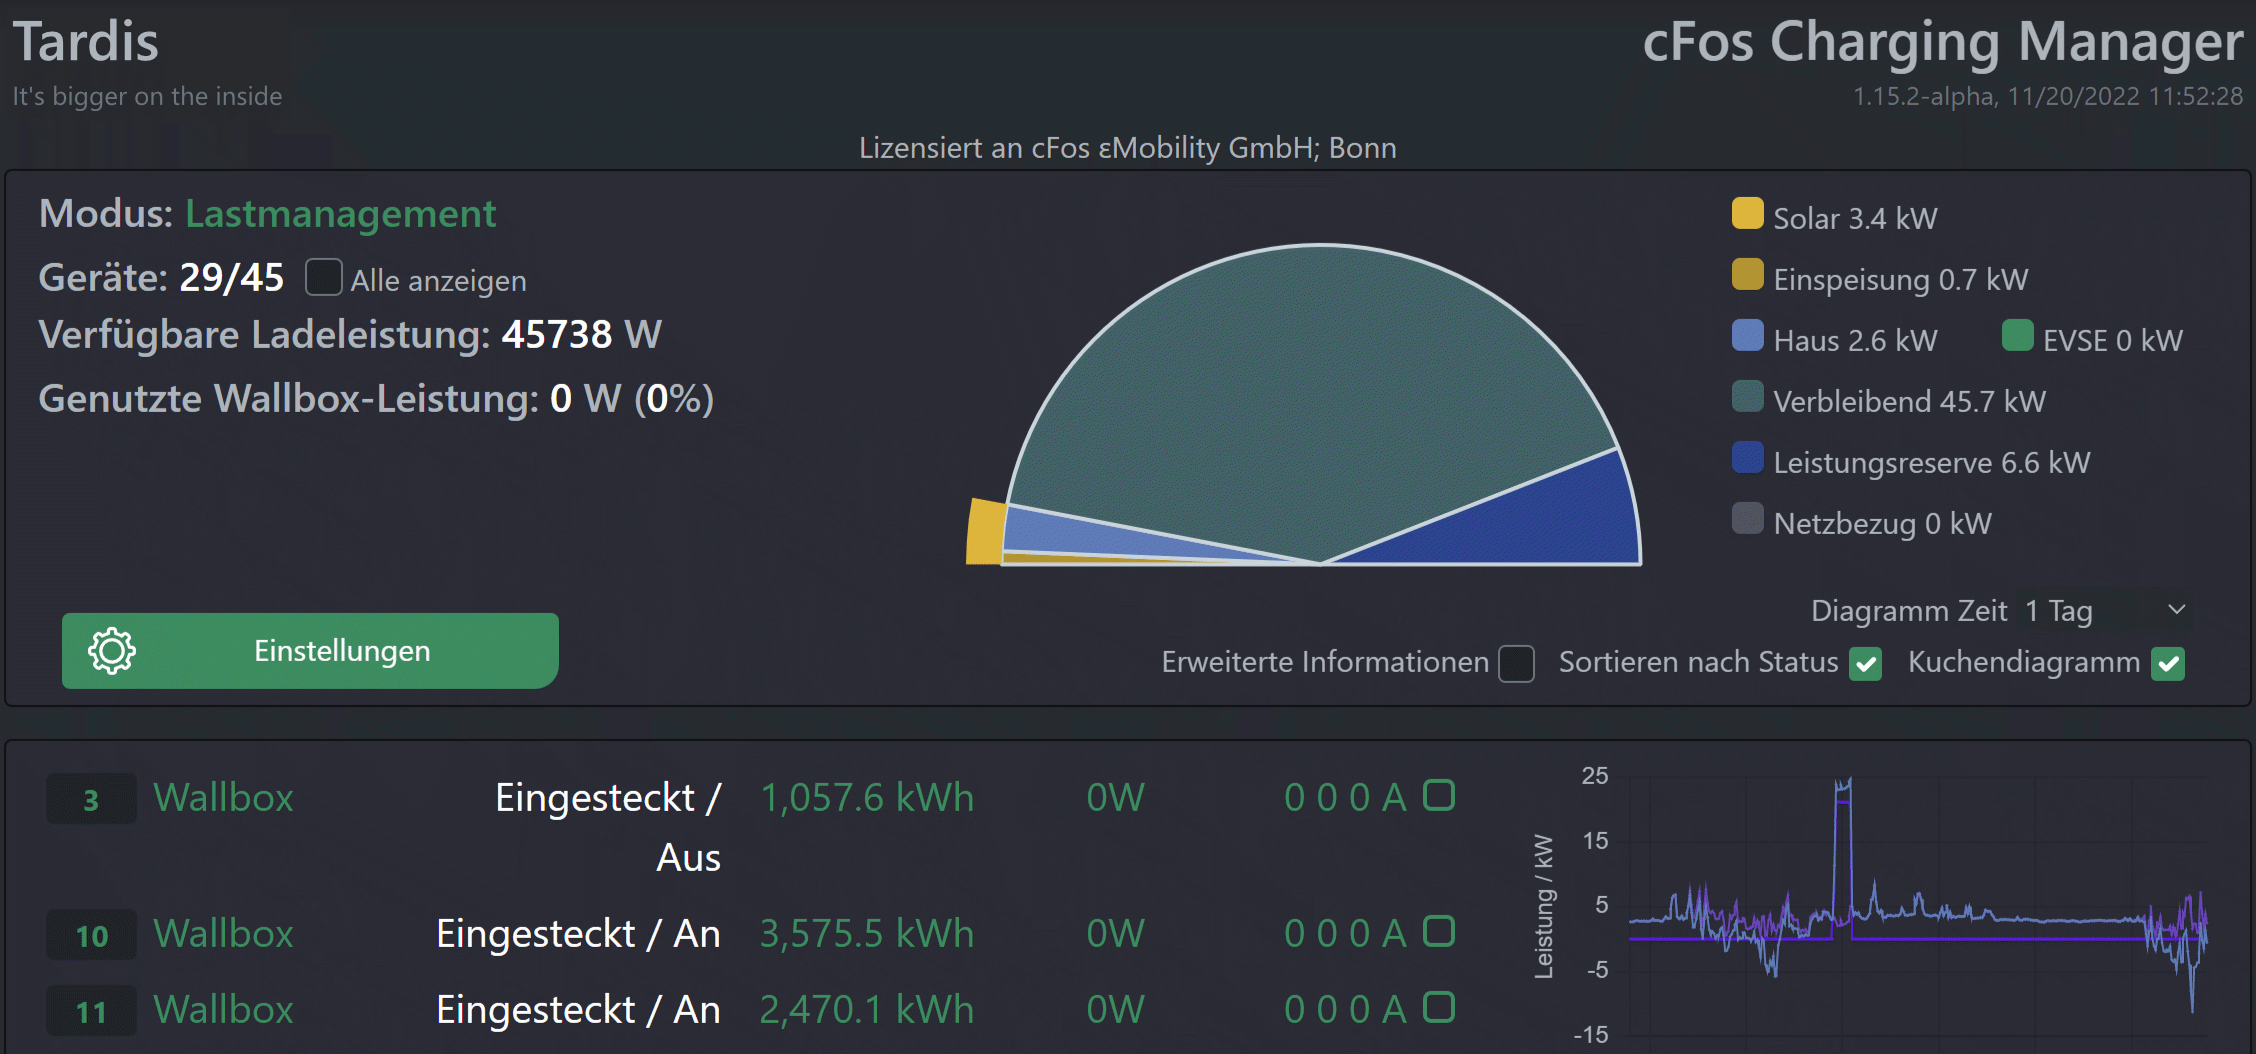Click the version text 1.15.2-alpha
This screenshot has width=2256, height=1054.
(1925, 96)
